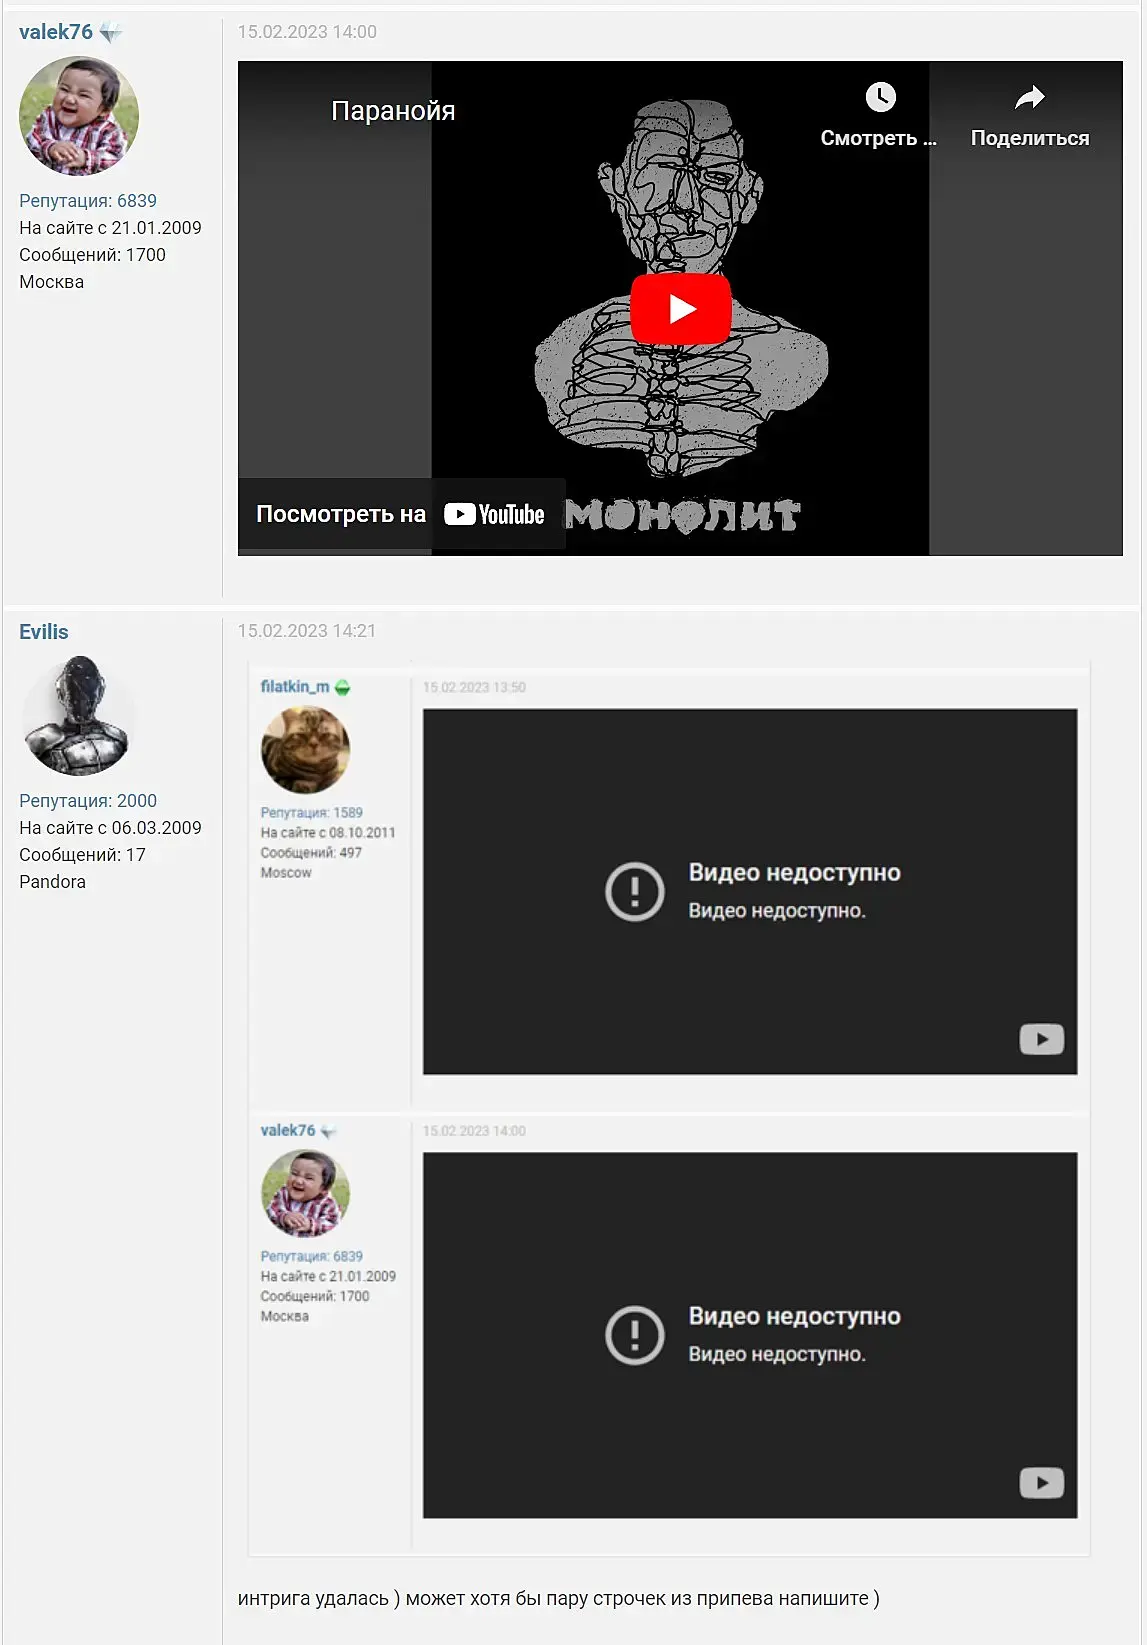Click Pandora location under Evilis

[x=53, y=882]
